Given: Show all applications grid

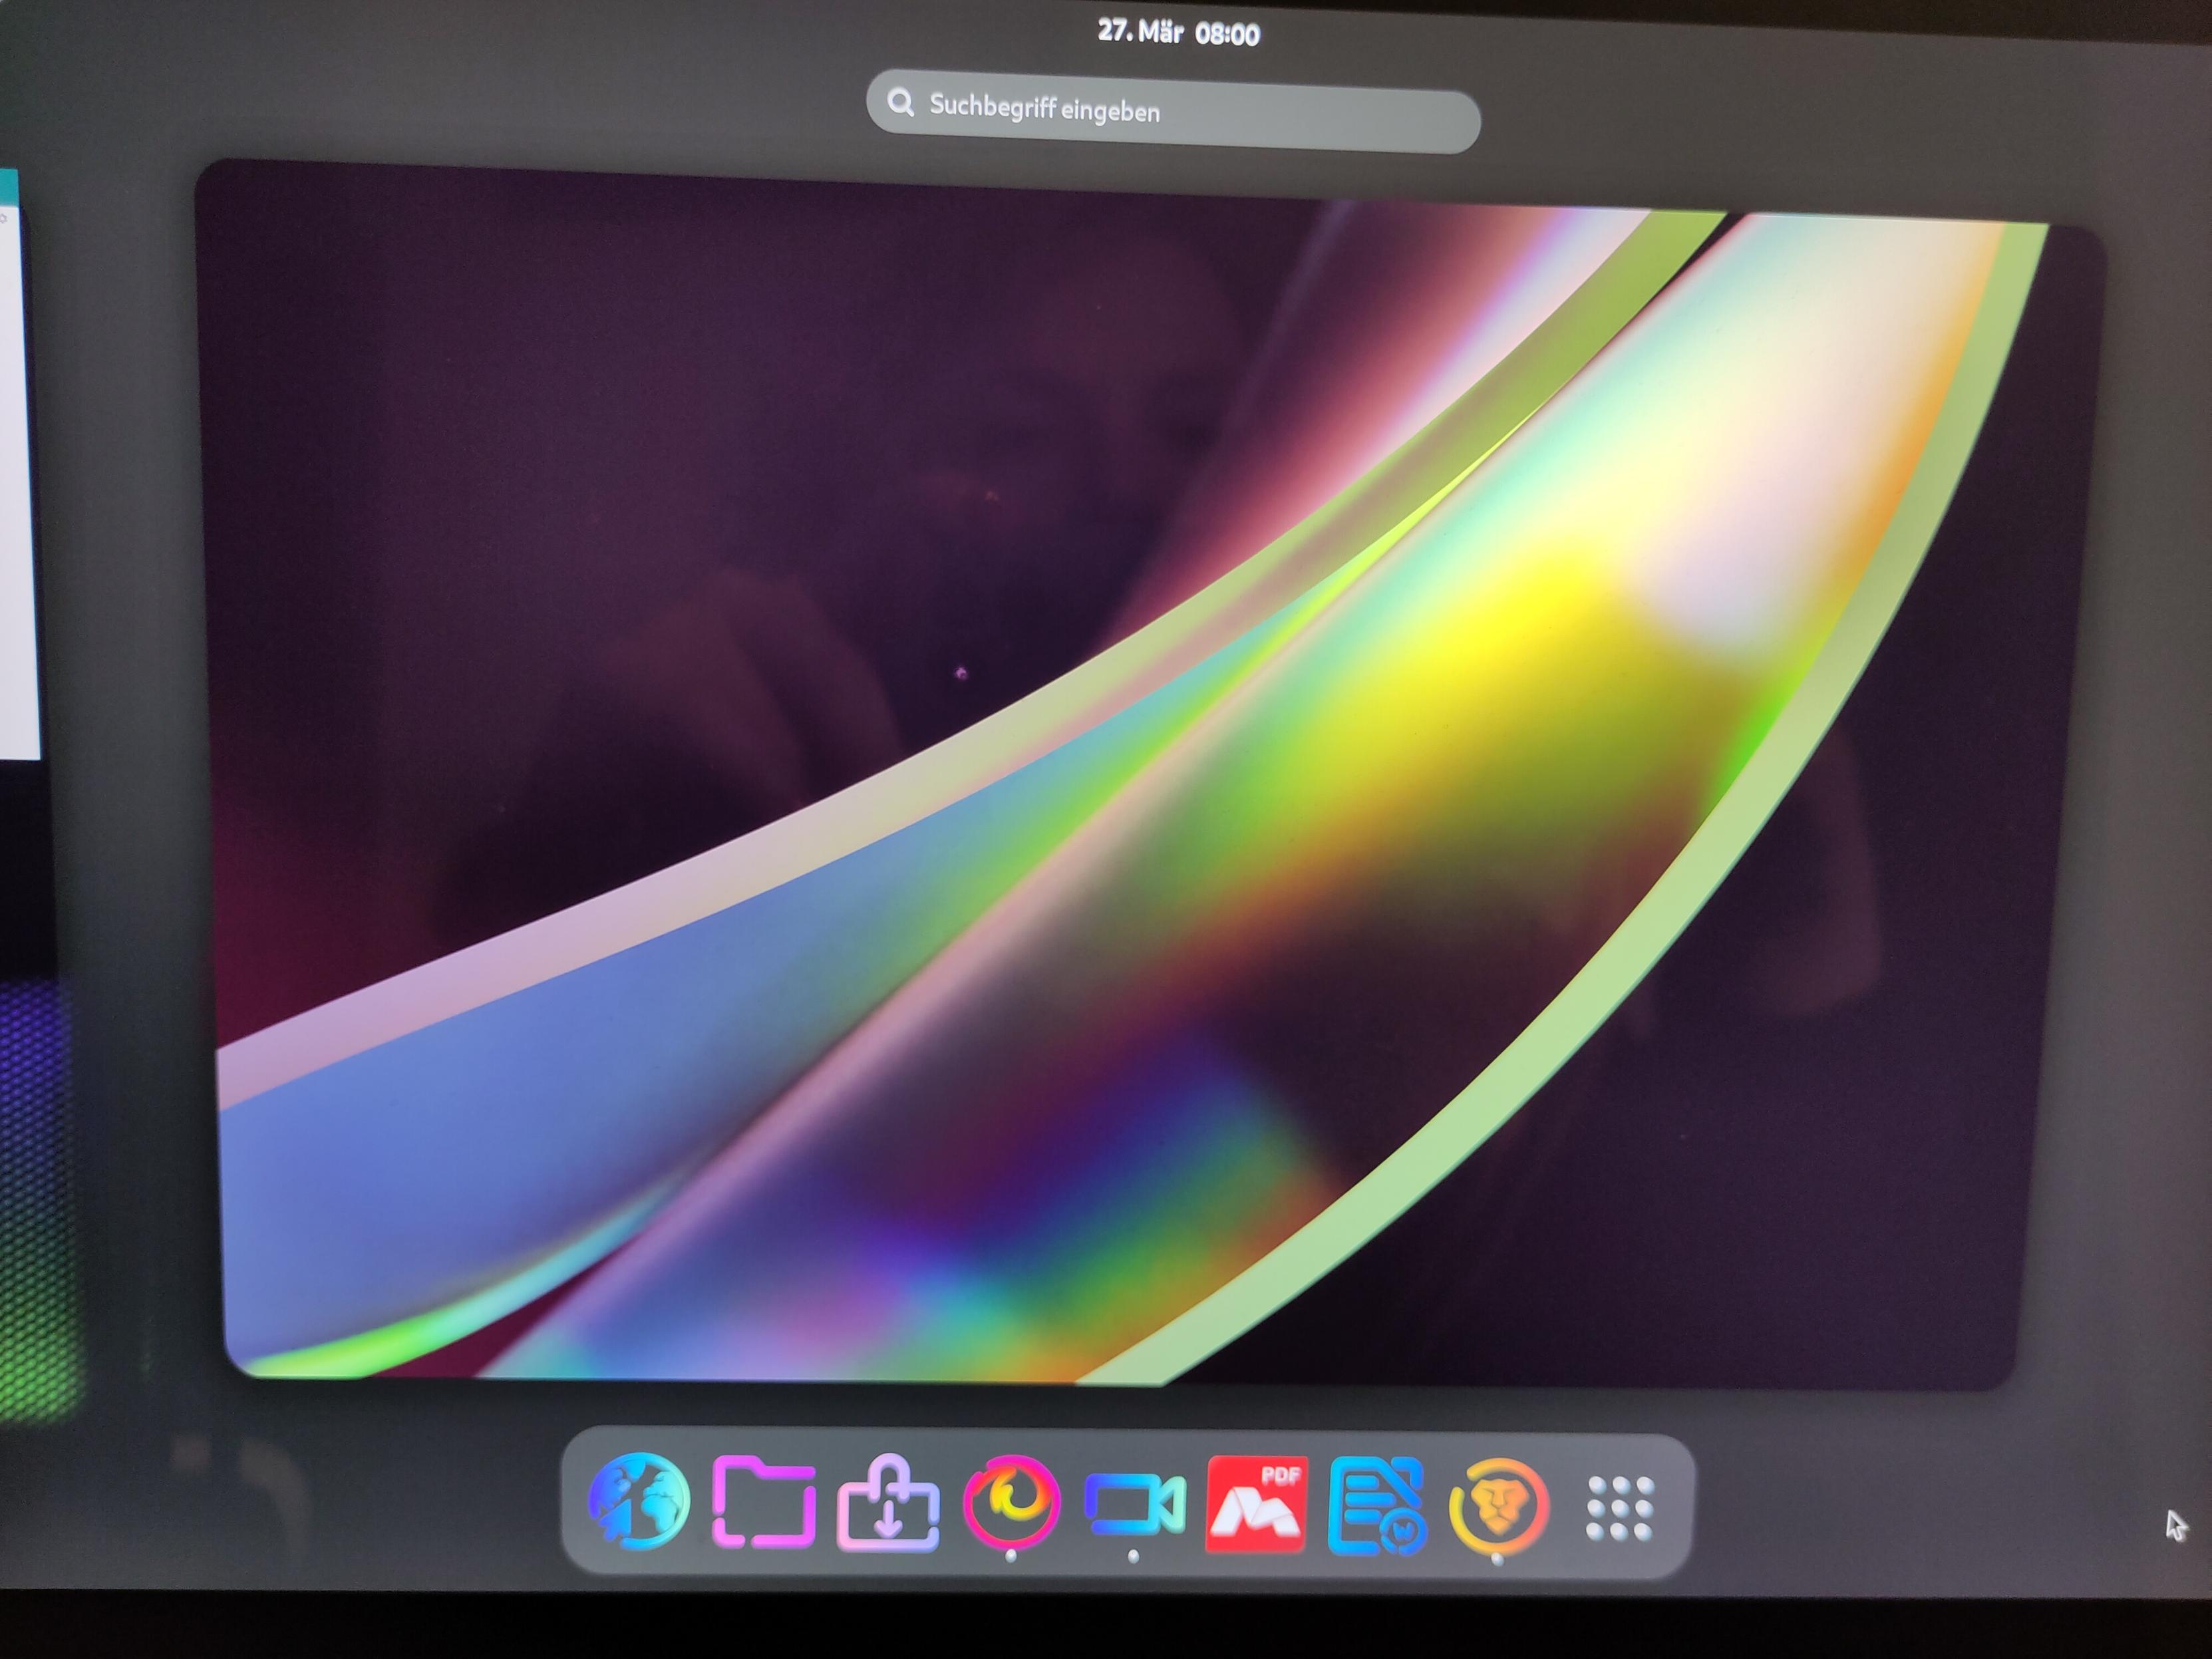Looking at the screenshot, I should [x=1619, y=1507].
